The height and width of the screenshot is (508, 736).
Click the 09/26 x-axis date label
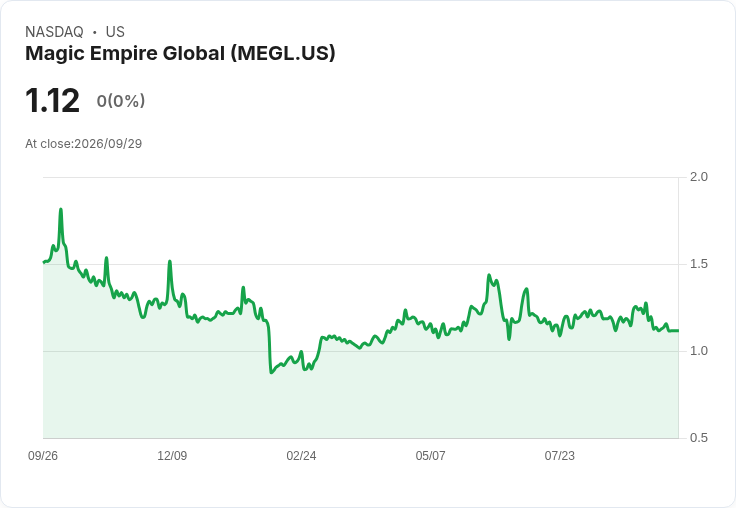pos(43,455)
